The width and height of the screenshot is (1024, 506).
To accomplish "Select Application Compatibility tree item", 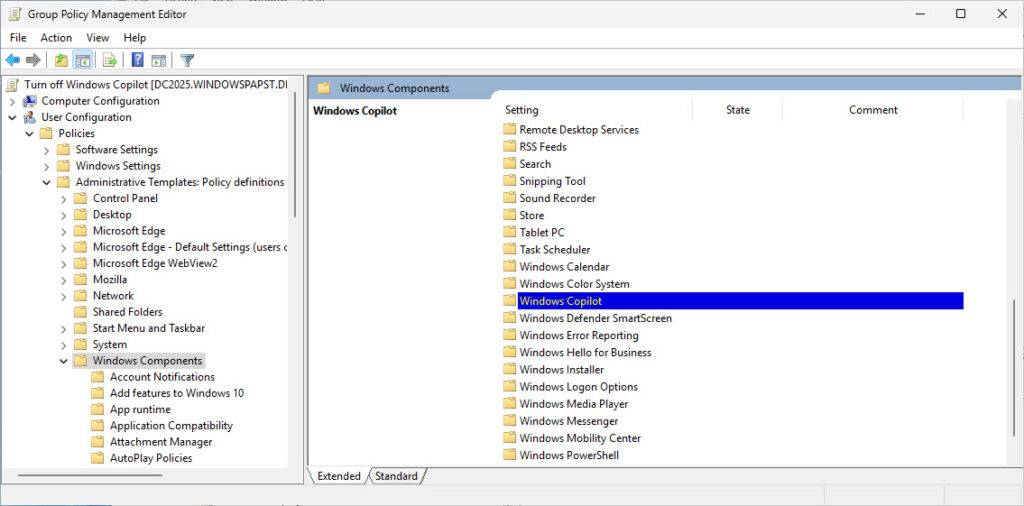I will [x=171, y=426].
